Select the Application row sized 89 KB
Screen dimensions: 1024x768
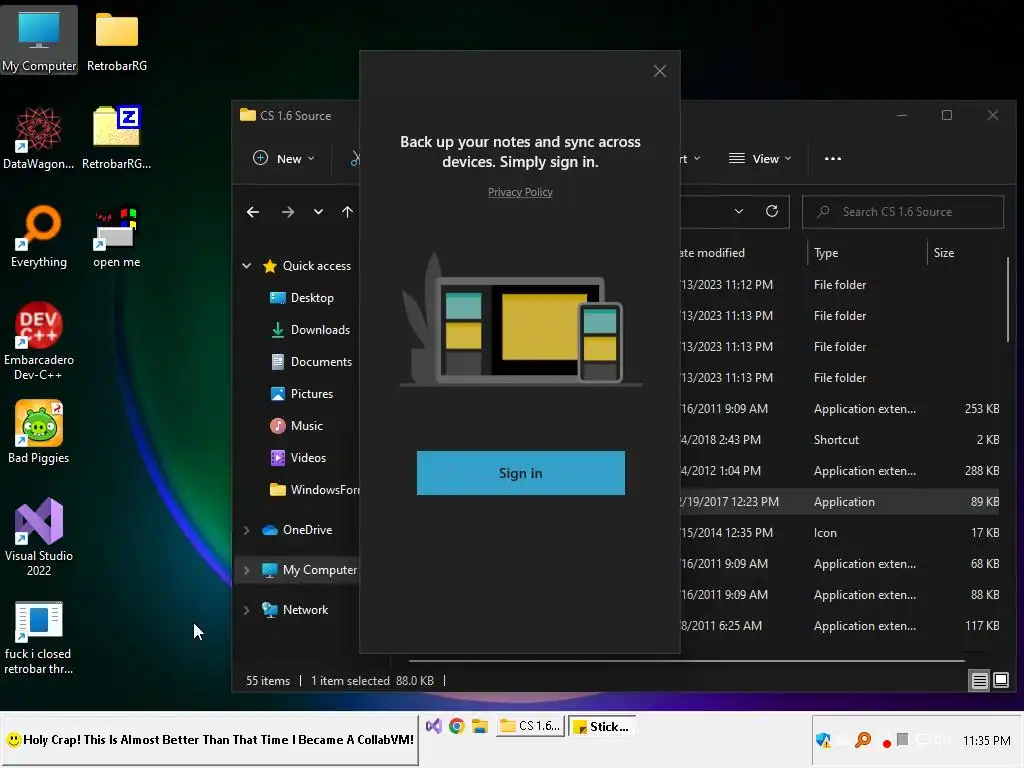(x=840, y=502)
